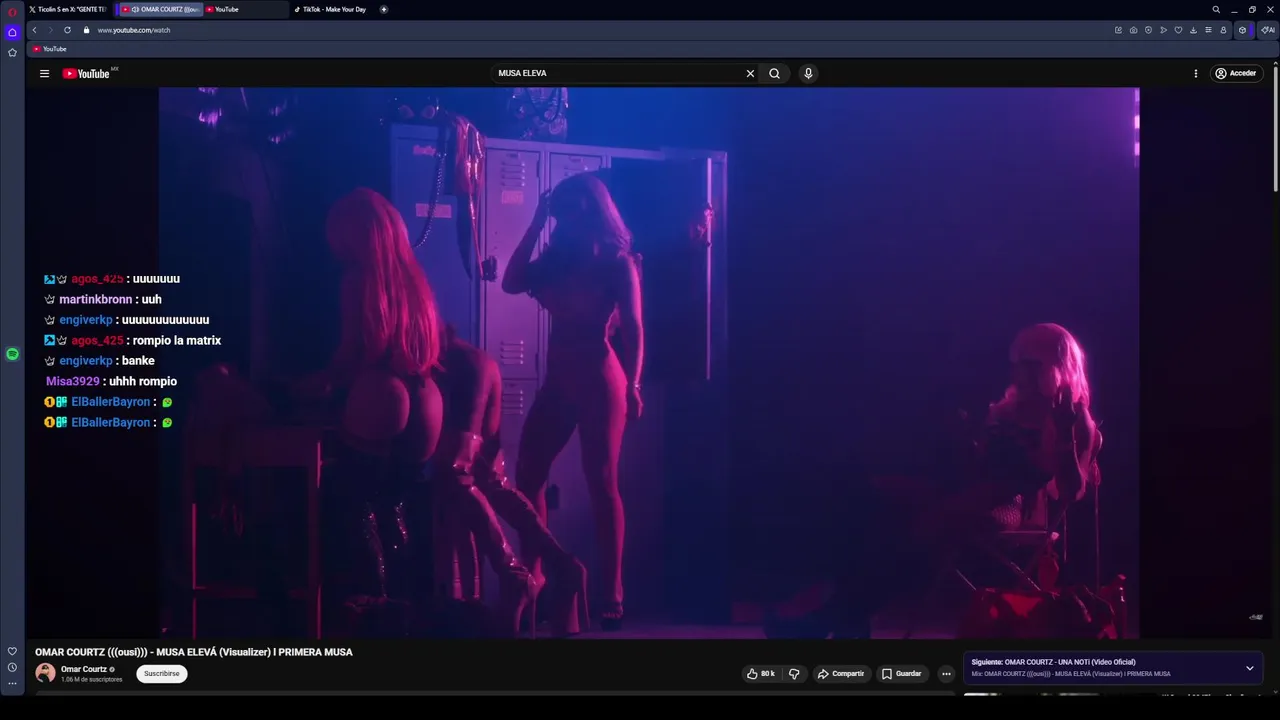1280x720 pixels.
Task: Subscribe with the Suscribirse button
Action: tap(162, 674)
